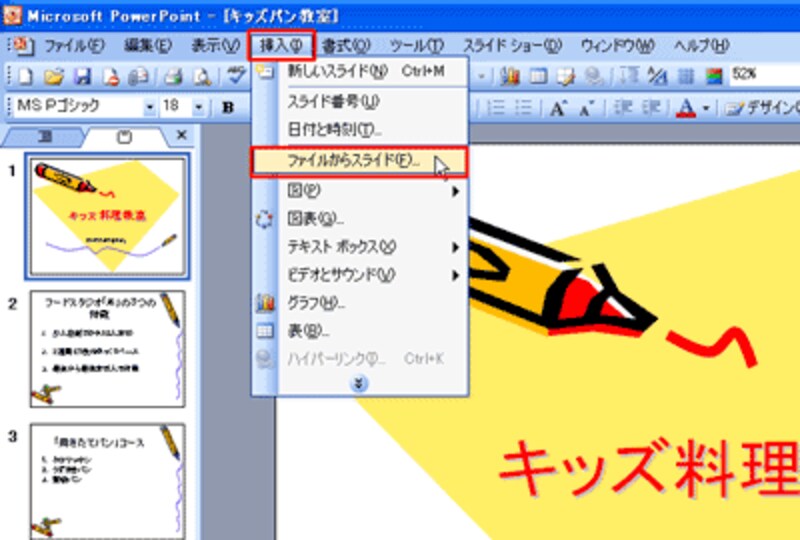The height and width of the screenshot is (540, 800).
Task: Apply the red font color button
Action: pos(686,108)
